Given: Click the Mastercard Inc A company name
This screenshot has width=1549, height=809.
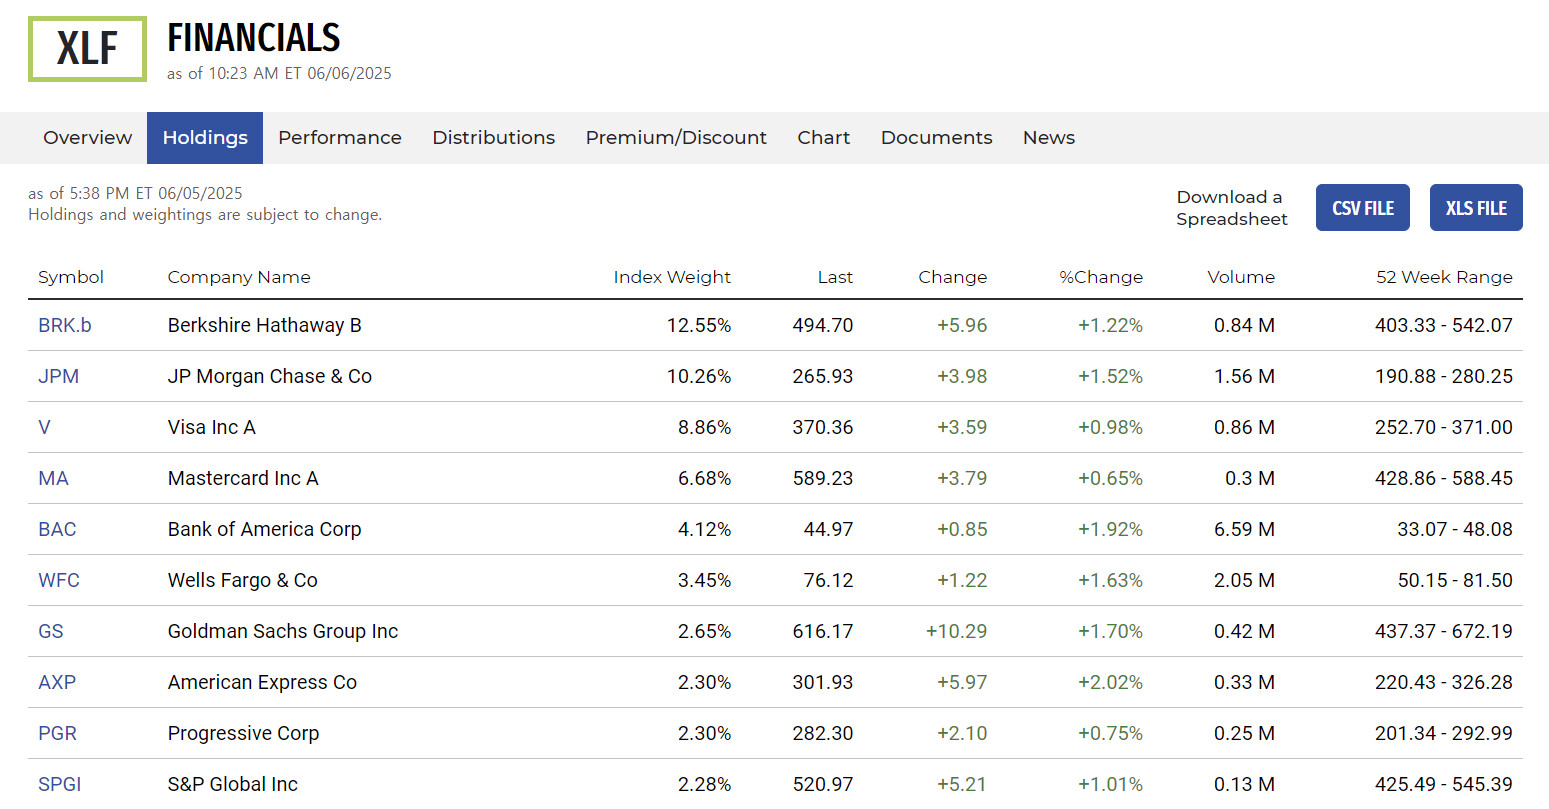Looking at the screenshot, I should (x=243, y=479).
